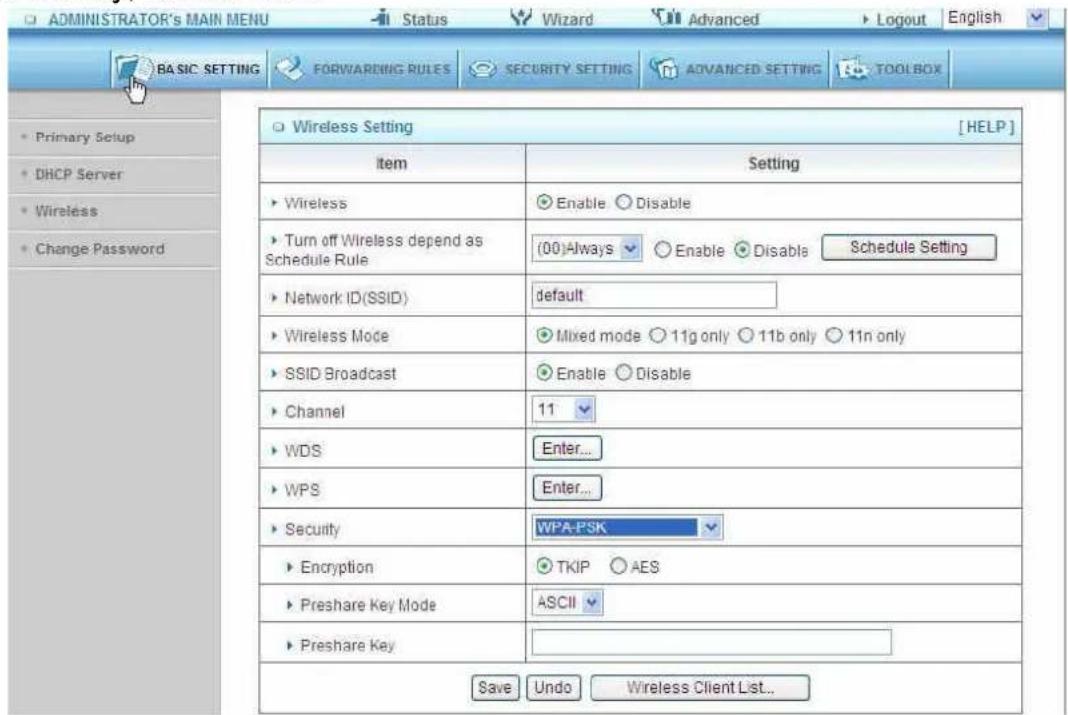Click the Basic Setting folder icon
This screenshot has width=1068, height=715.
132,69
